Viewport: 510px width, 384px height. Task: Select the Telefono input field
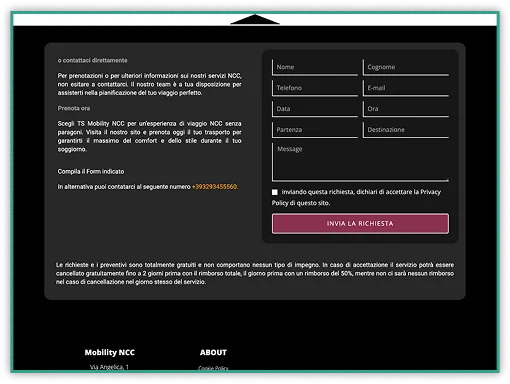point(315,88)
